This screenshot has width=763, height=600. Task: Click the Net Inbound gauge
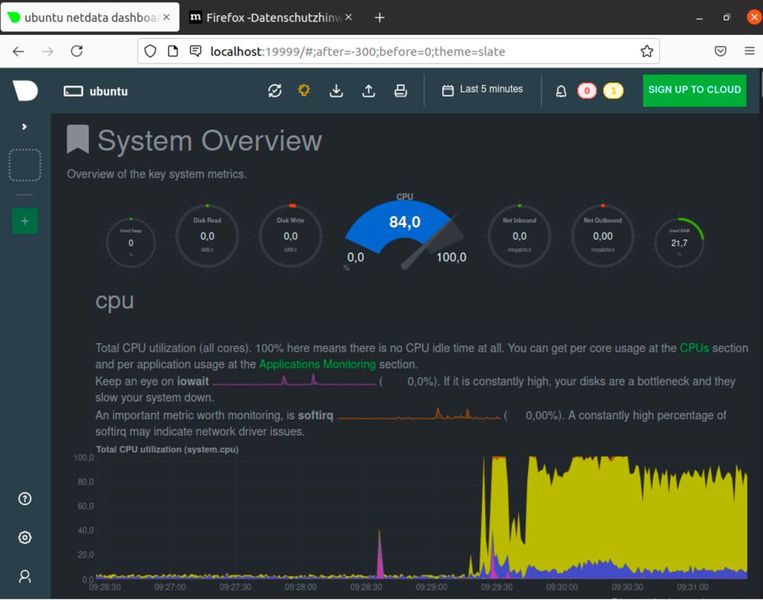(x=519, y=236)
